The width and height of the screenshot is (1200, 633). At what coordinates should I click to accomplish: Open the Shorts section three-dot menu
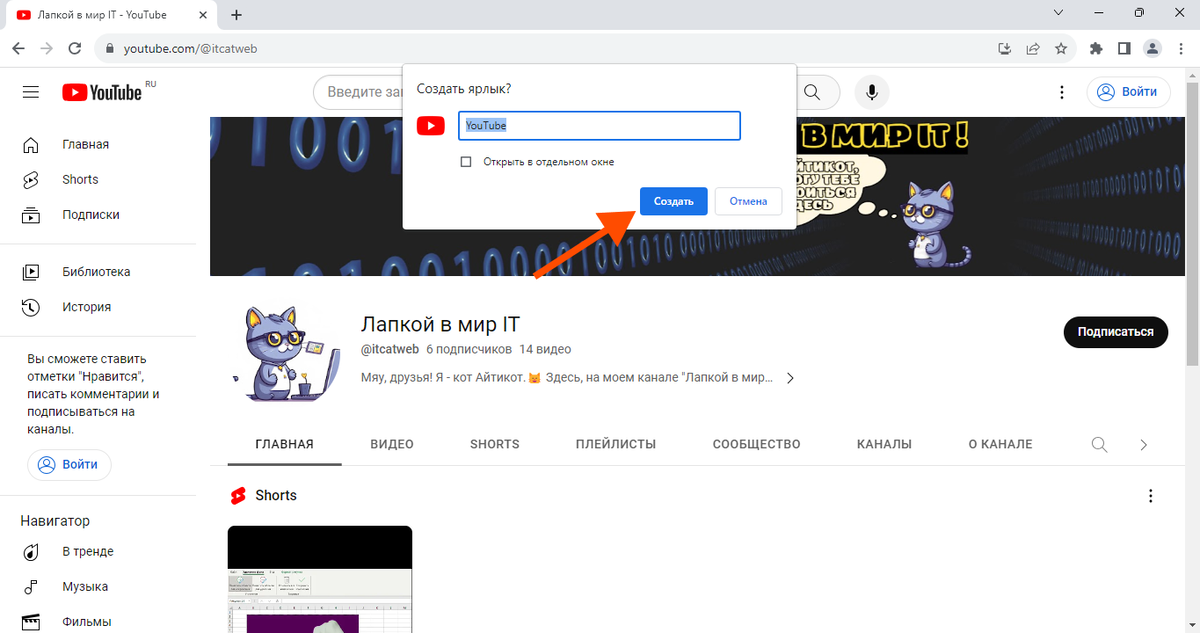coord(1151,496)
